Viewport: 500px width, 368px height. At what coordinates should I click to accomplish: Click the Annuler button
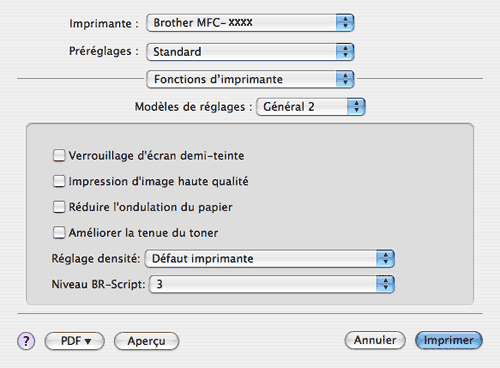(375, 340)
